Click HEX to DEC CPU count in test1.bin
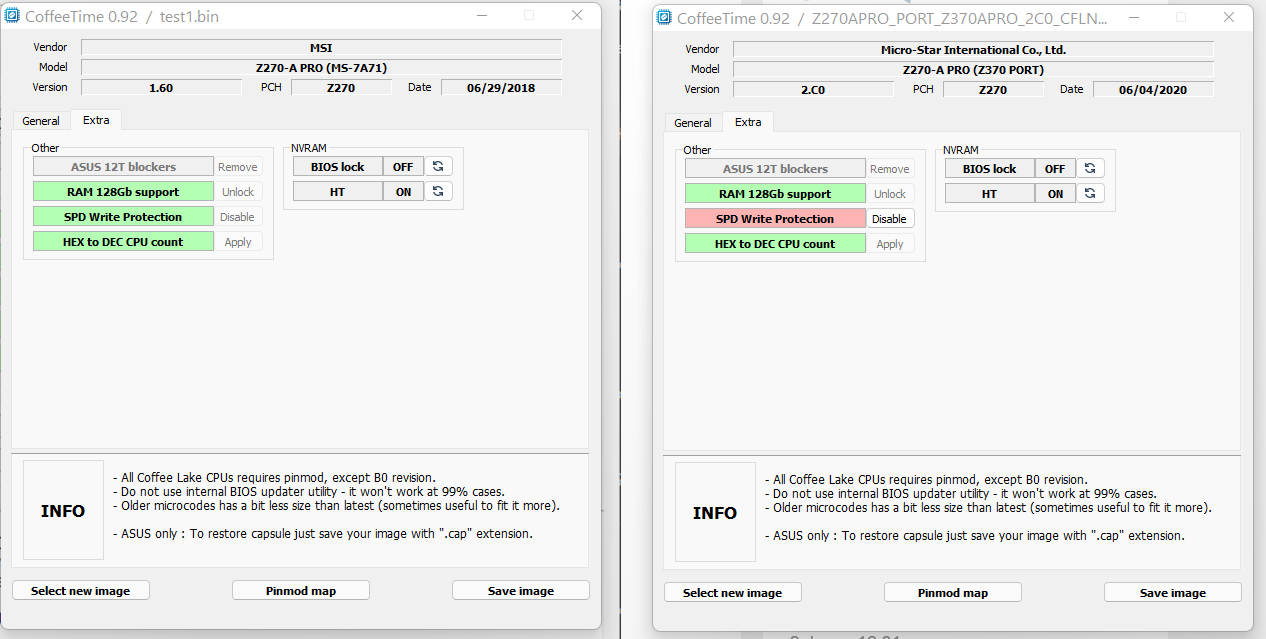1266x639 pixels. pos(123,242)
